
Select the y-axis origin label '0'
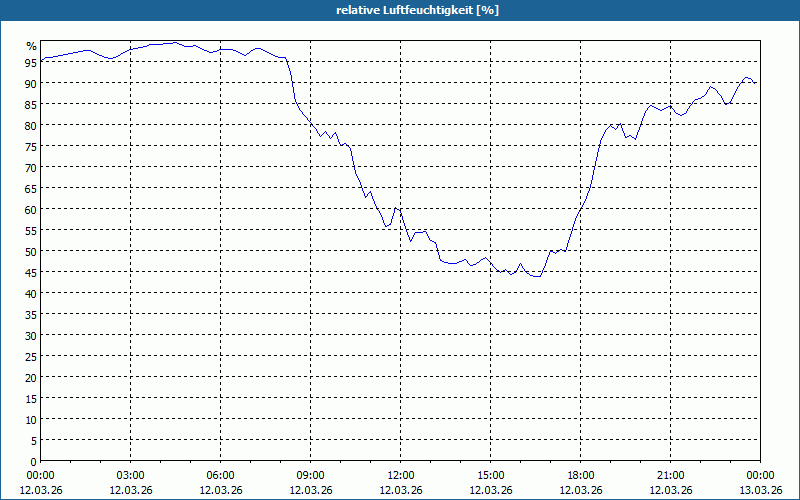[34, 462]
